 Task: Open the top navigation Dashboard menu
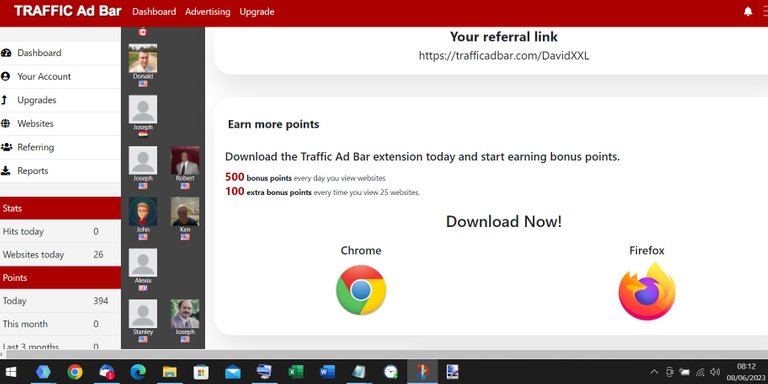[154, 12]
